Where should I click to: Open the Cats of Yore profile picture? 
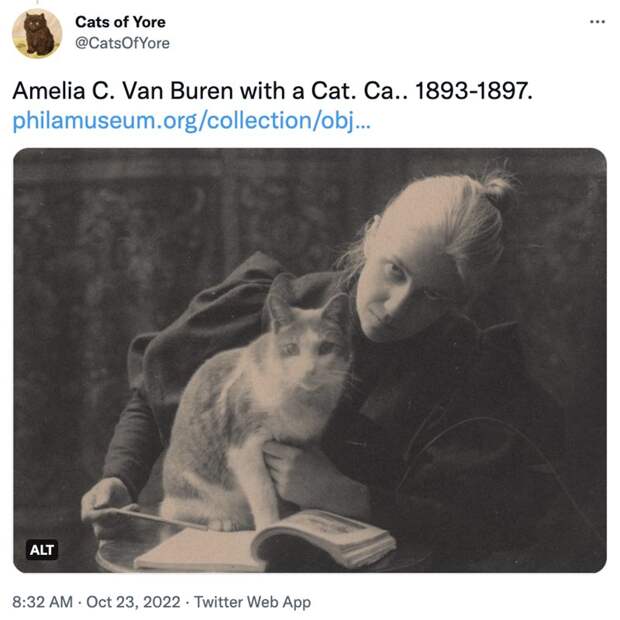click(x=37, y=34)
